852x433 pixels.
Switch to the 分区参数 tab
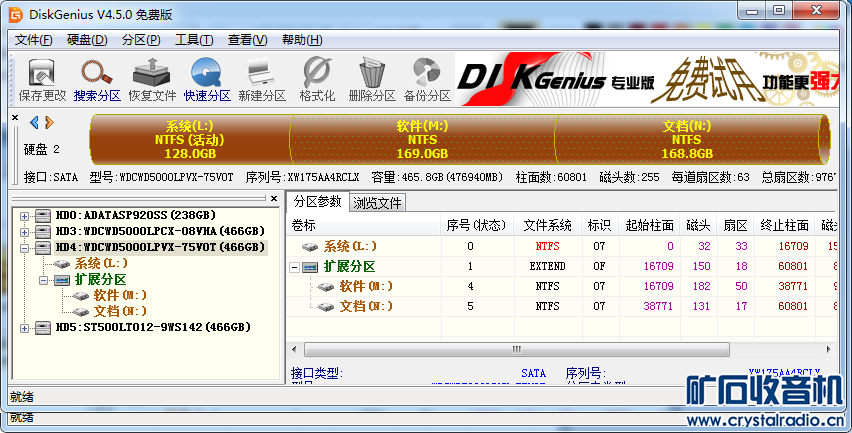(x=317, y=202)
